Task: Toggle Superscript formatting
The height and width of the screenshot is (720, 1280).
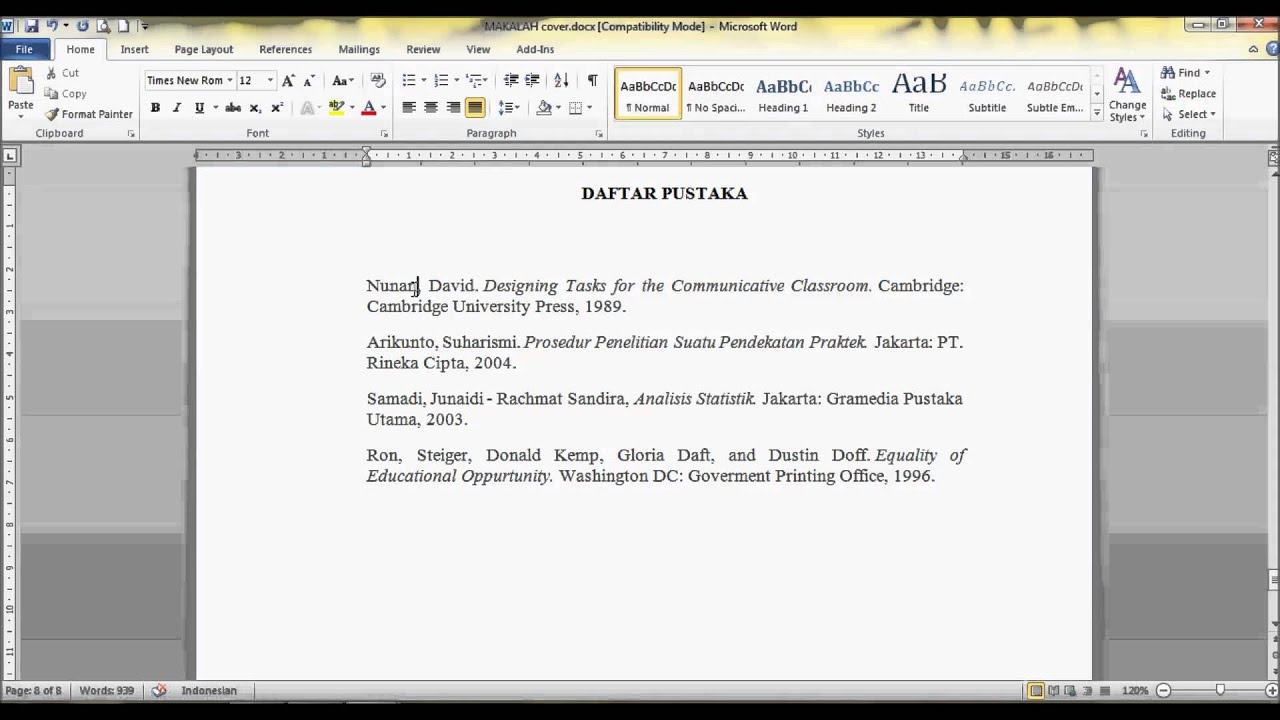Action: (277, 108)
